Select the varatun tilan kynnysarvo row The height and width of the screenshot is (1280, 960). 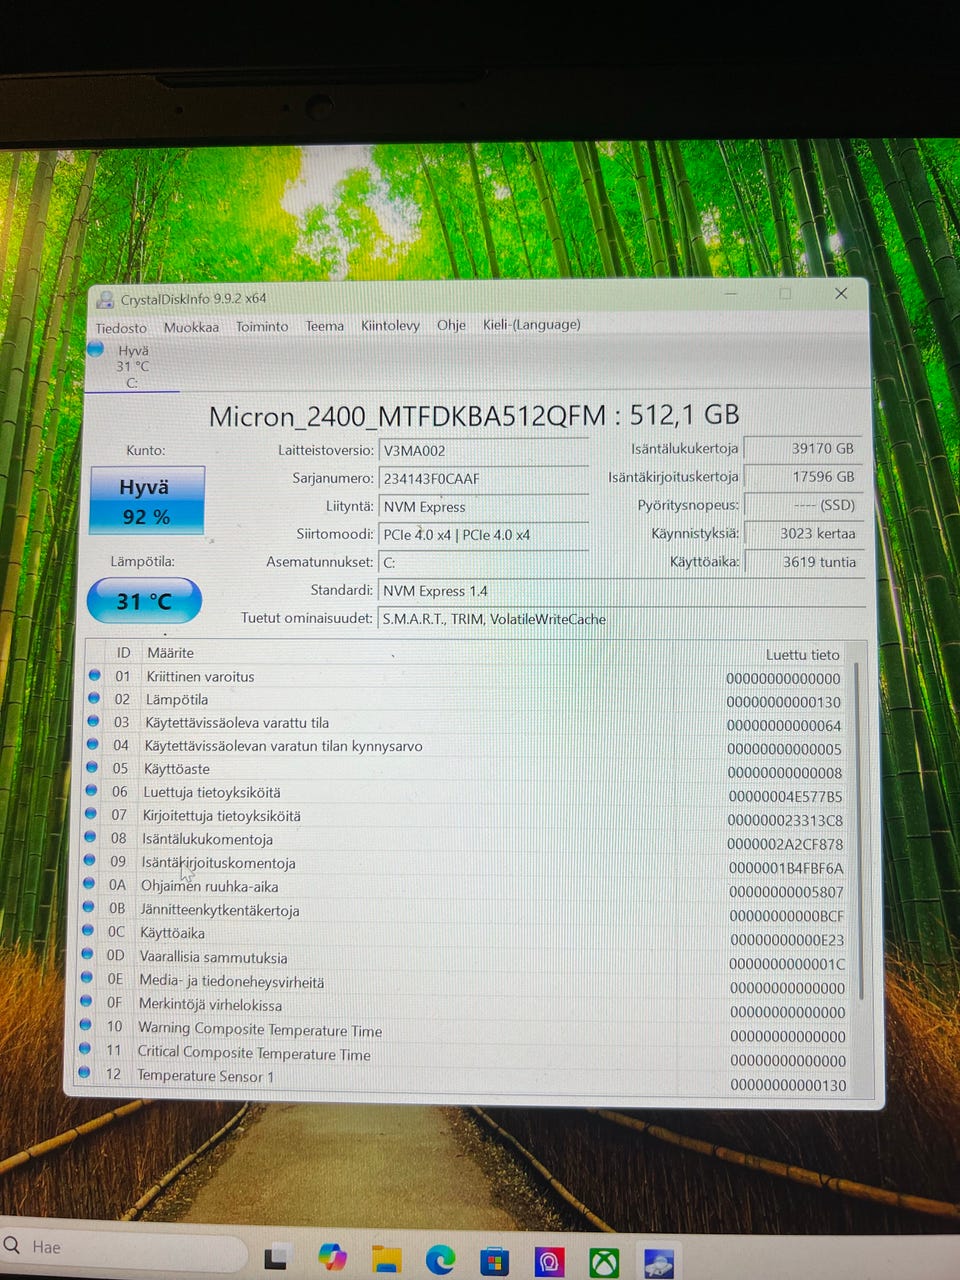click(x=467, y=746)
